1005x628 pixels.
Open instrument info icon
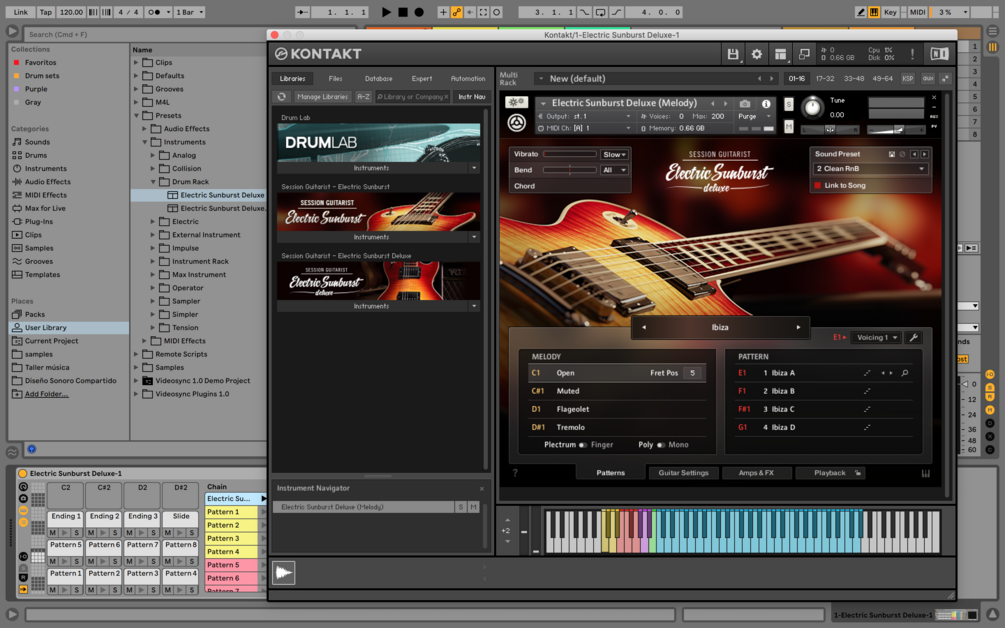click(766, 103)
